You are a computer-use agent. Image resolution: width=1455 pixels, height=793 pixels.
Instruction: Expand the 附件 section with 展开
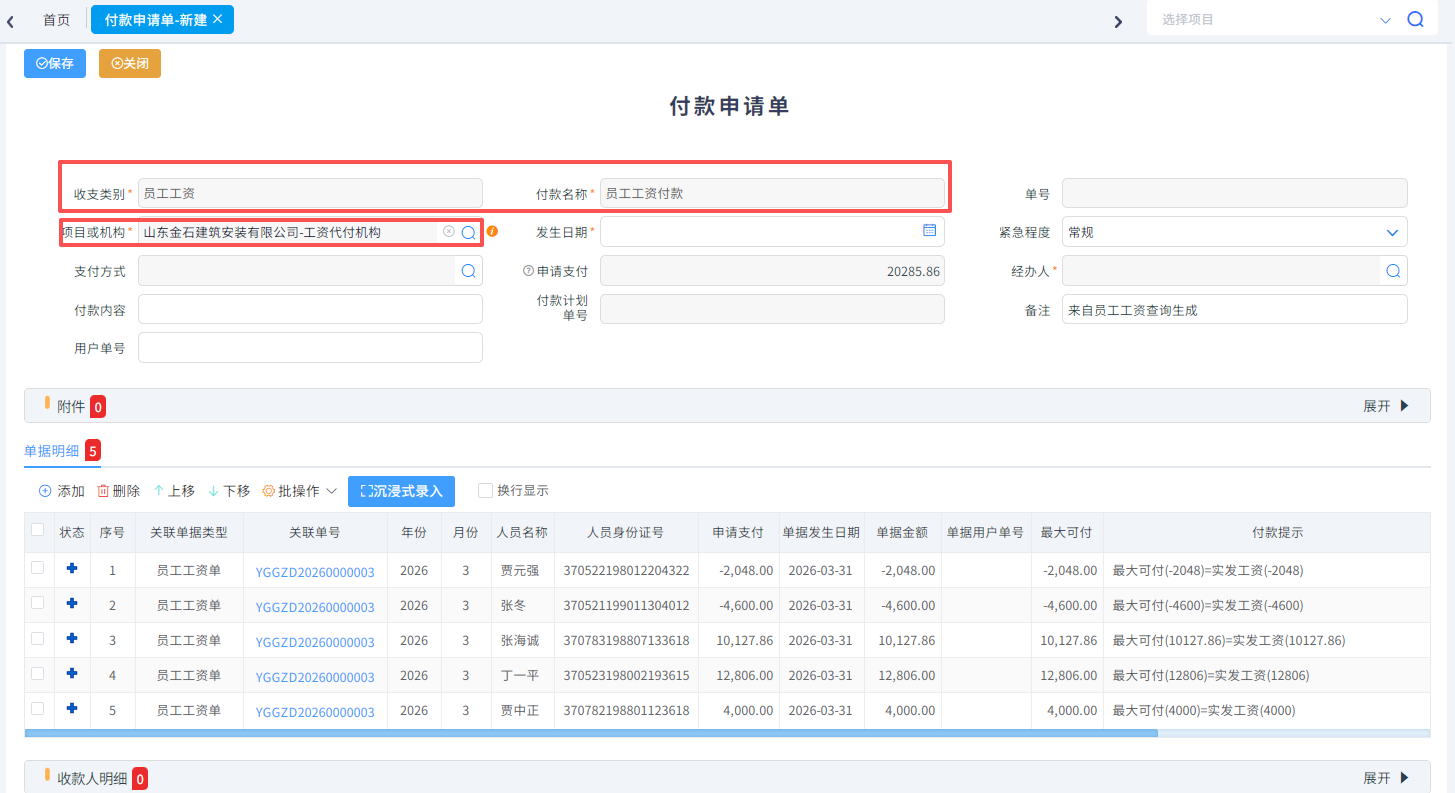1386,406
